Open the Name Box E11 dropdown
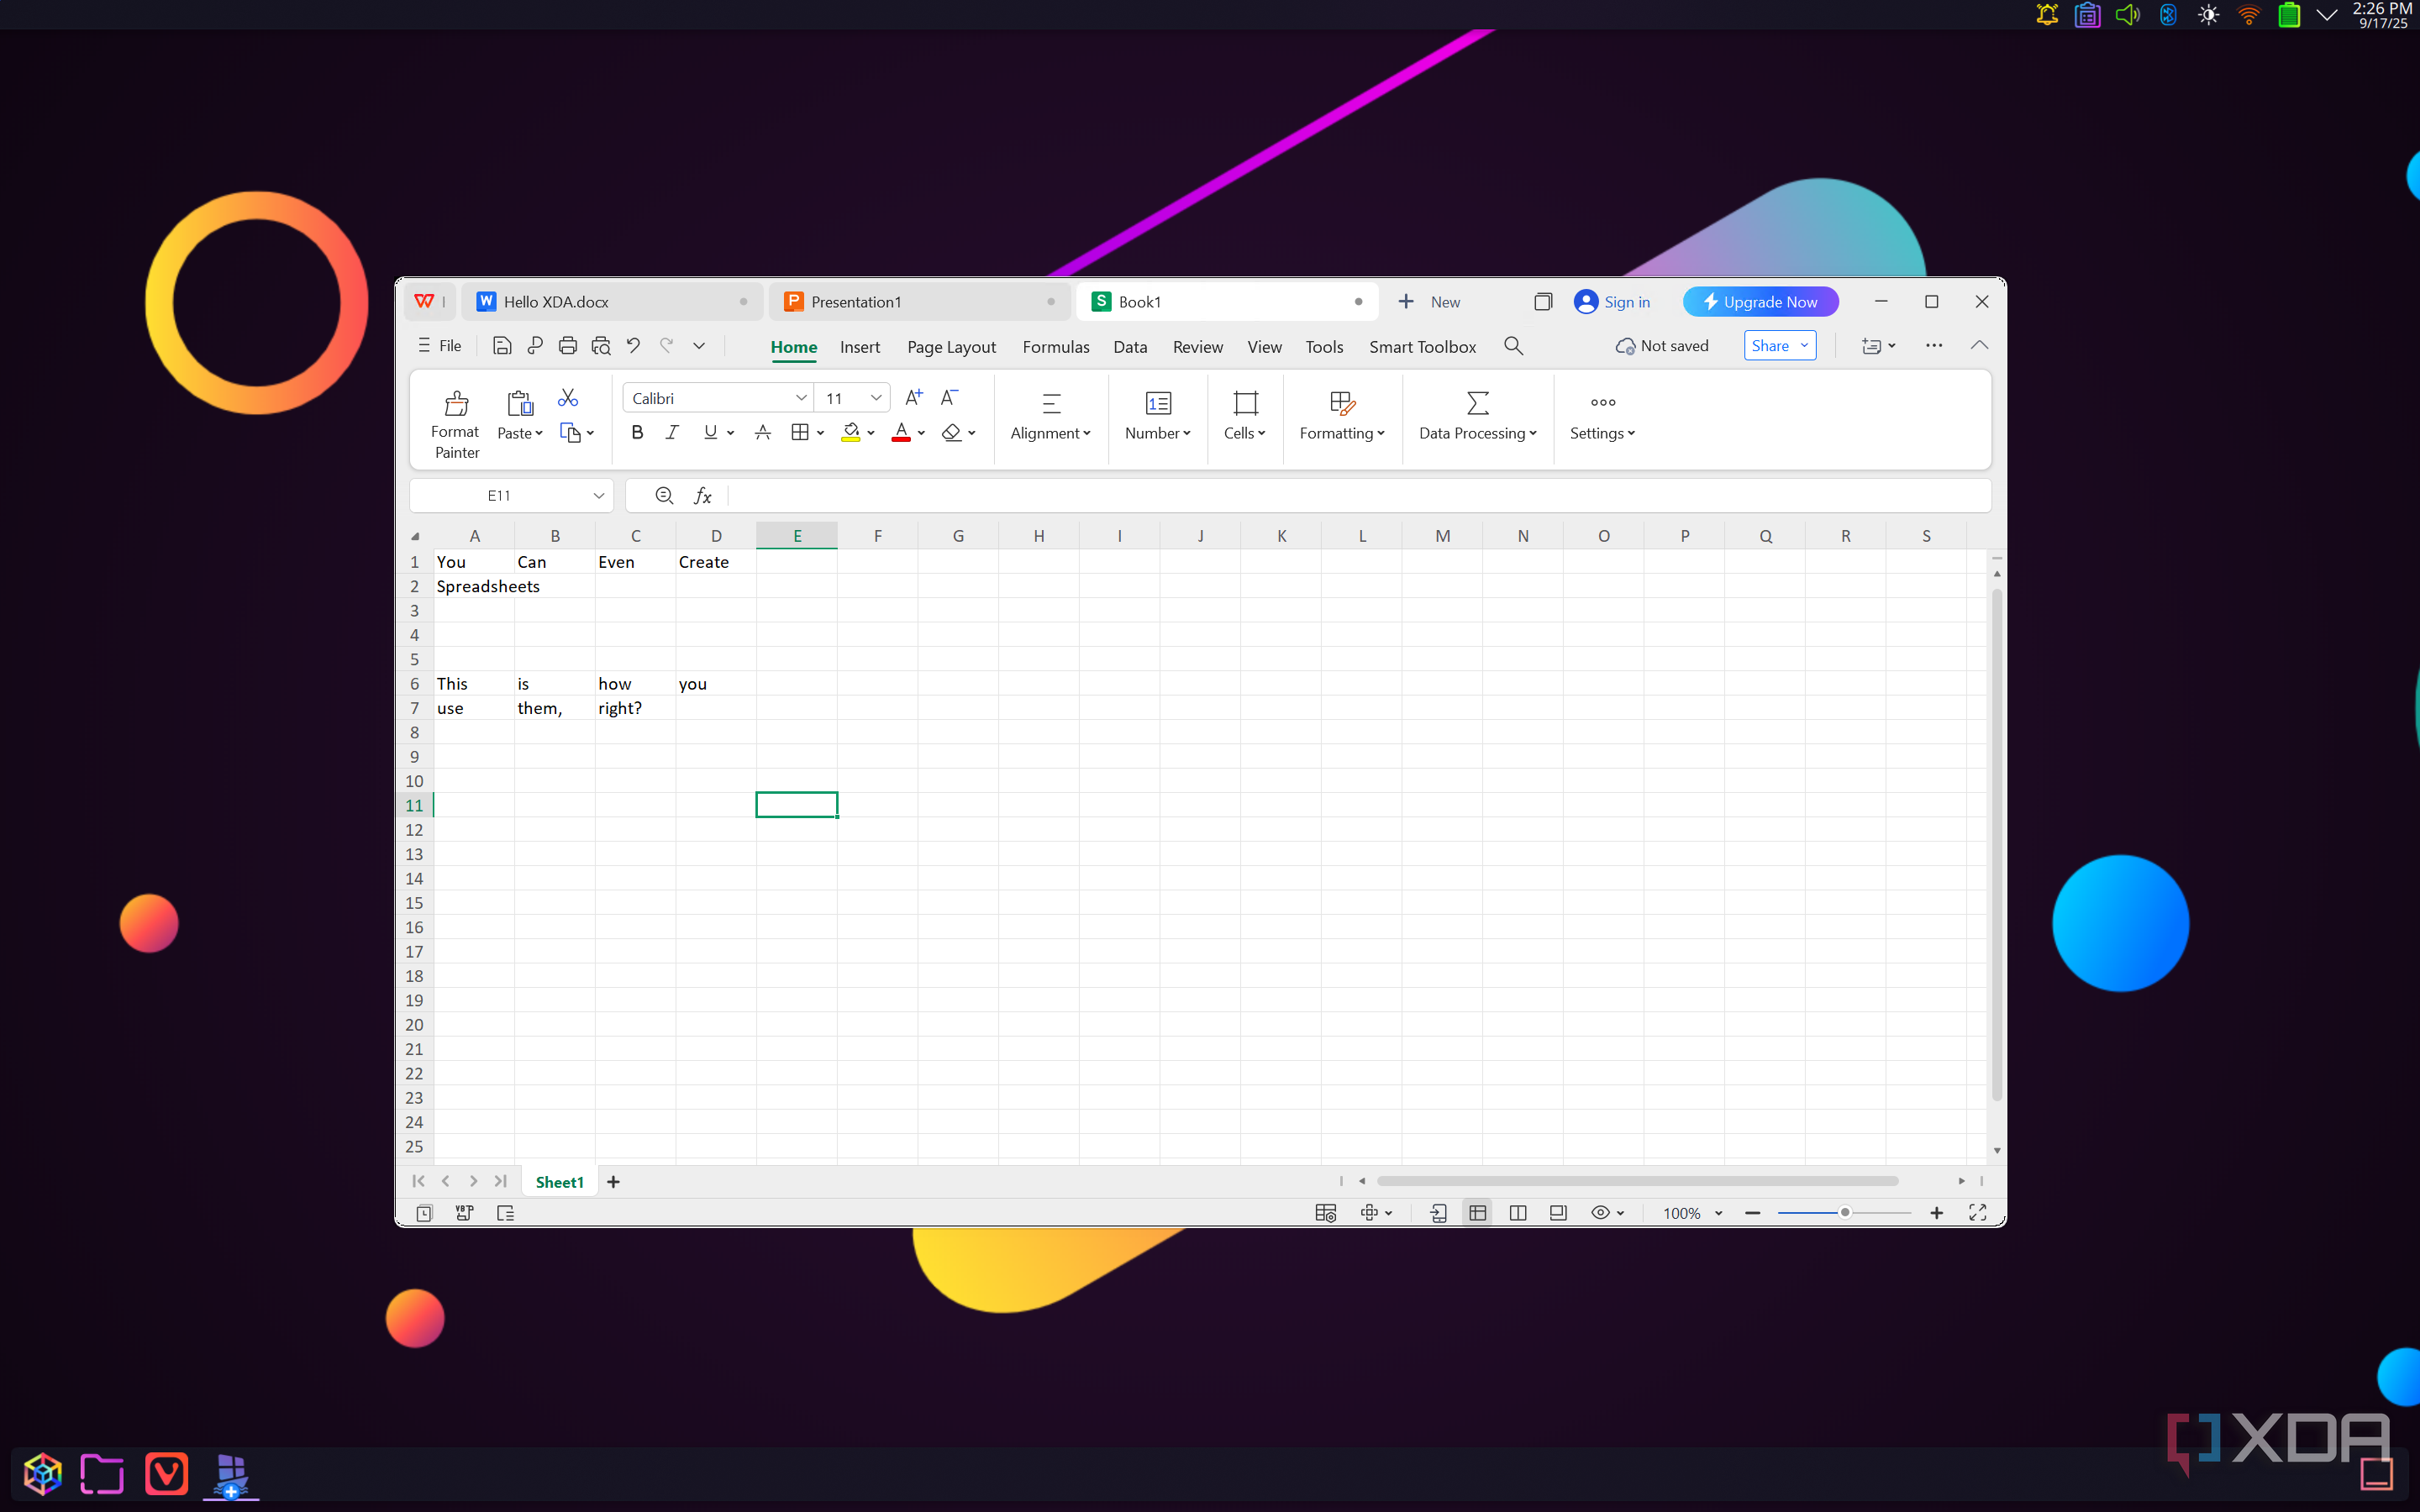Viewport: 2420px width, 1512px height. click(599, 496)
